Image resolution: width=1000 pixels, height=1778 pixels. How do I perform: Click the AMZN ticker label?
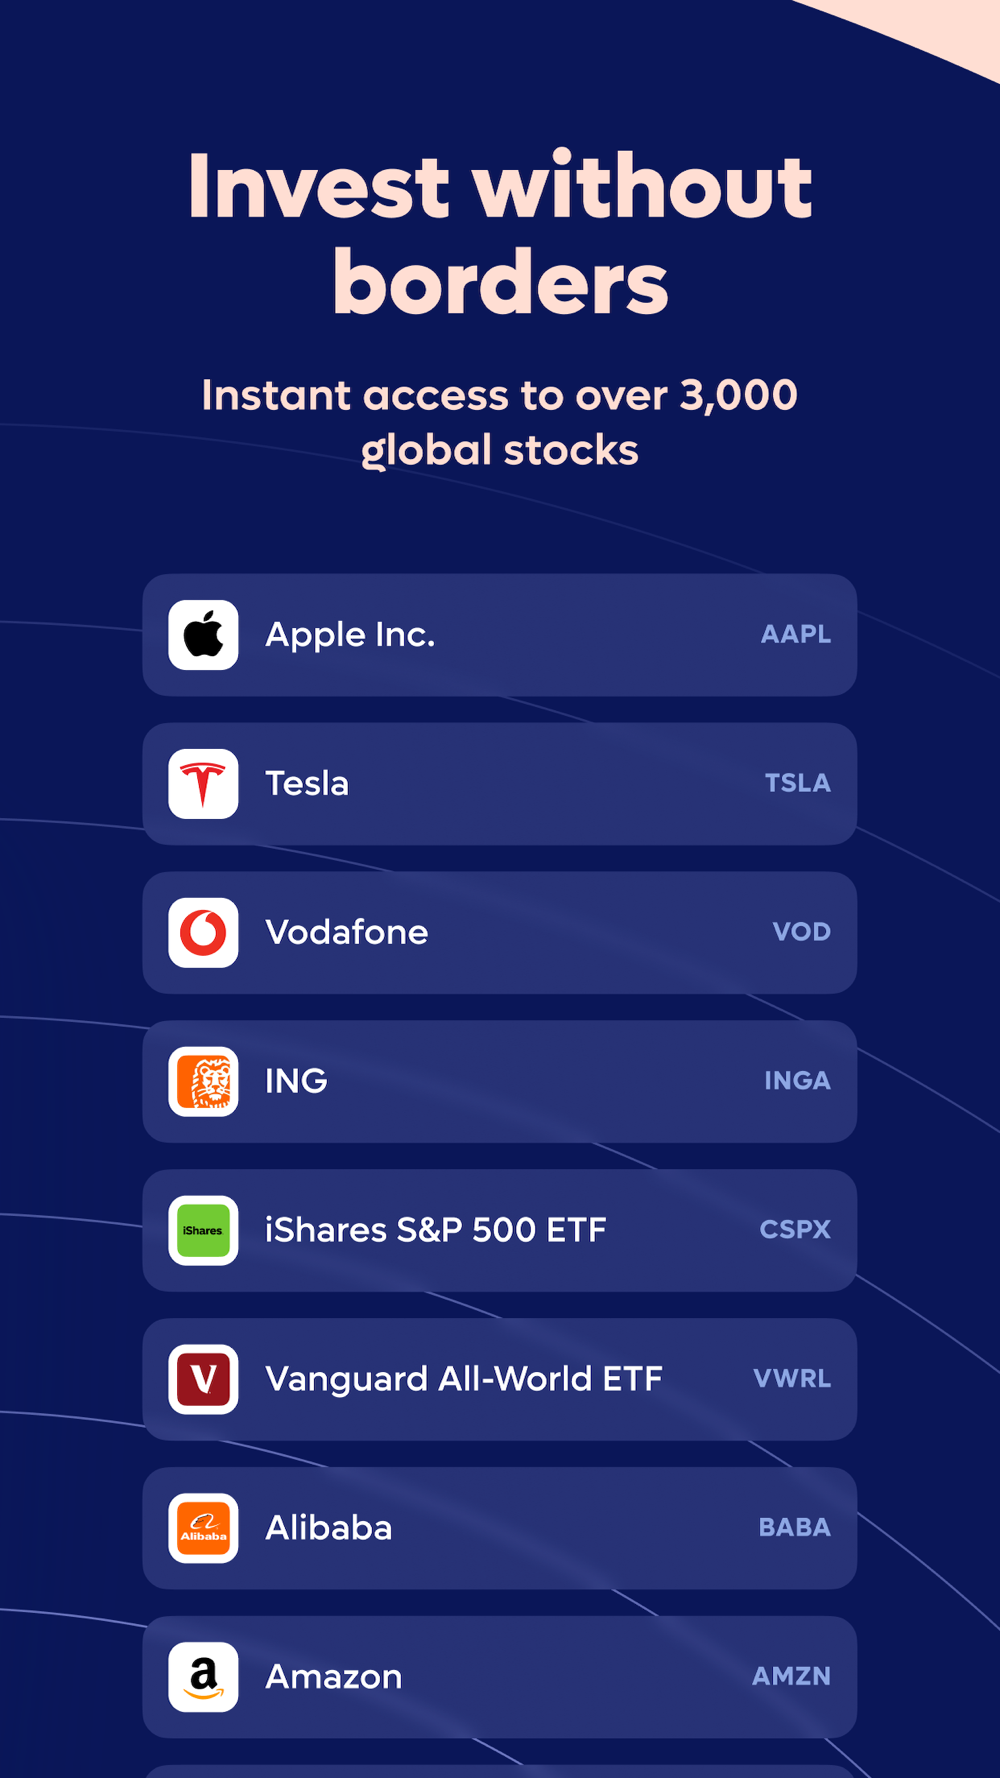(x=792, y=1677)
